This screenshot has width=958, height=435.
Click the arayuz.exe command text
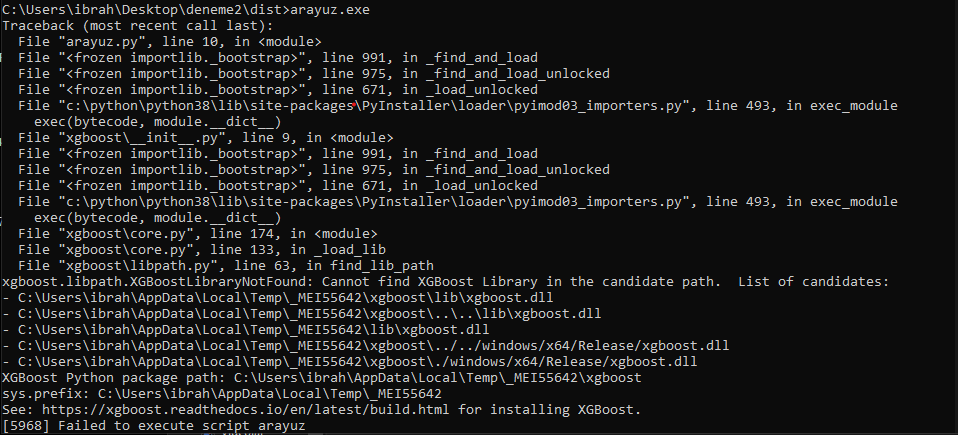[x=330, y=10]
